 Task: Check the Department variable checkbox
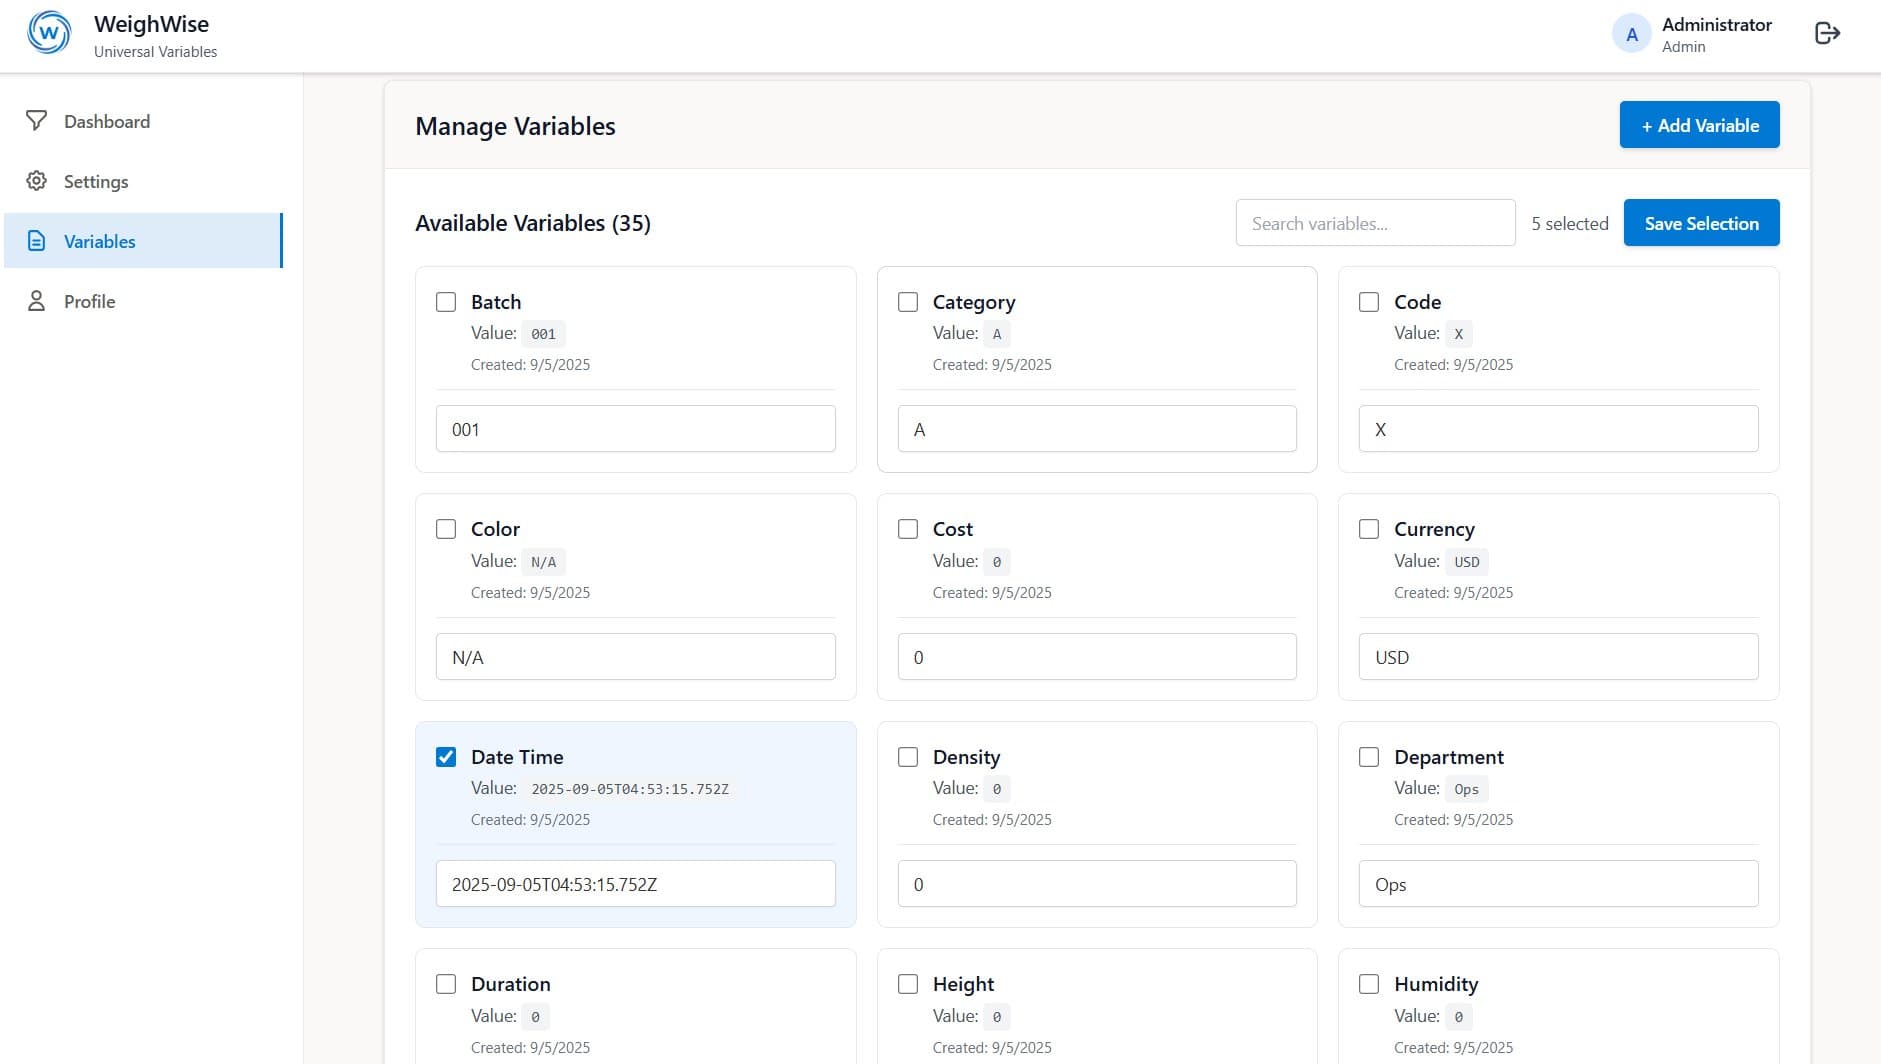click(1369, 757)
